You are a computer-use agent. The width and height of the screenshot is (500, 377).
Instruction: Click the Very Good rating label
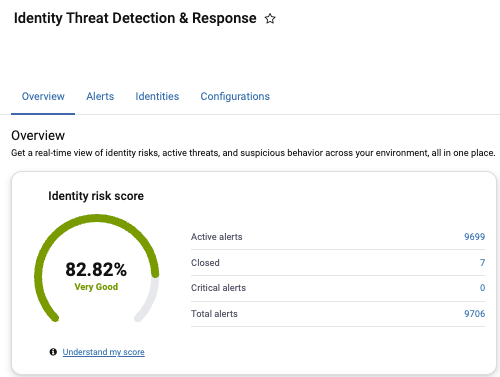tap(96, 287)
